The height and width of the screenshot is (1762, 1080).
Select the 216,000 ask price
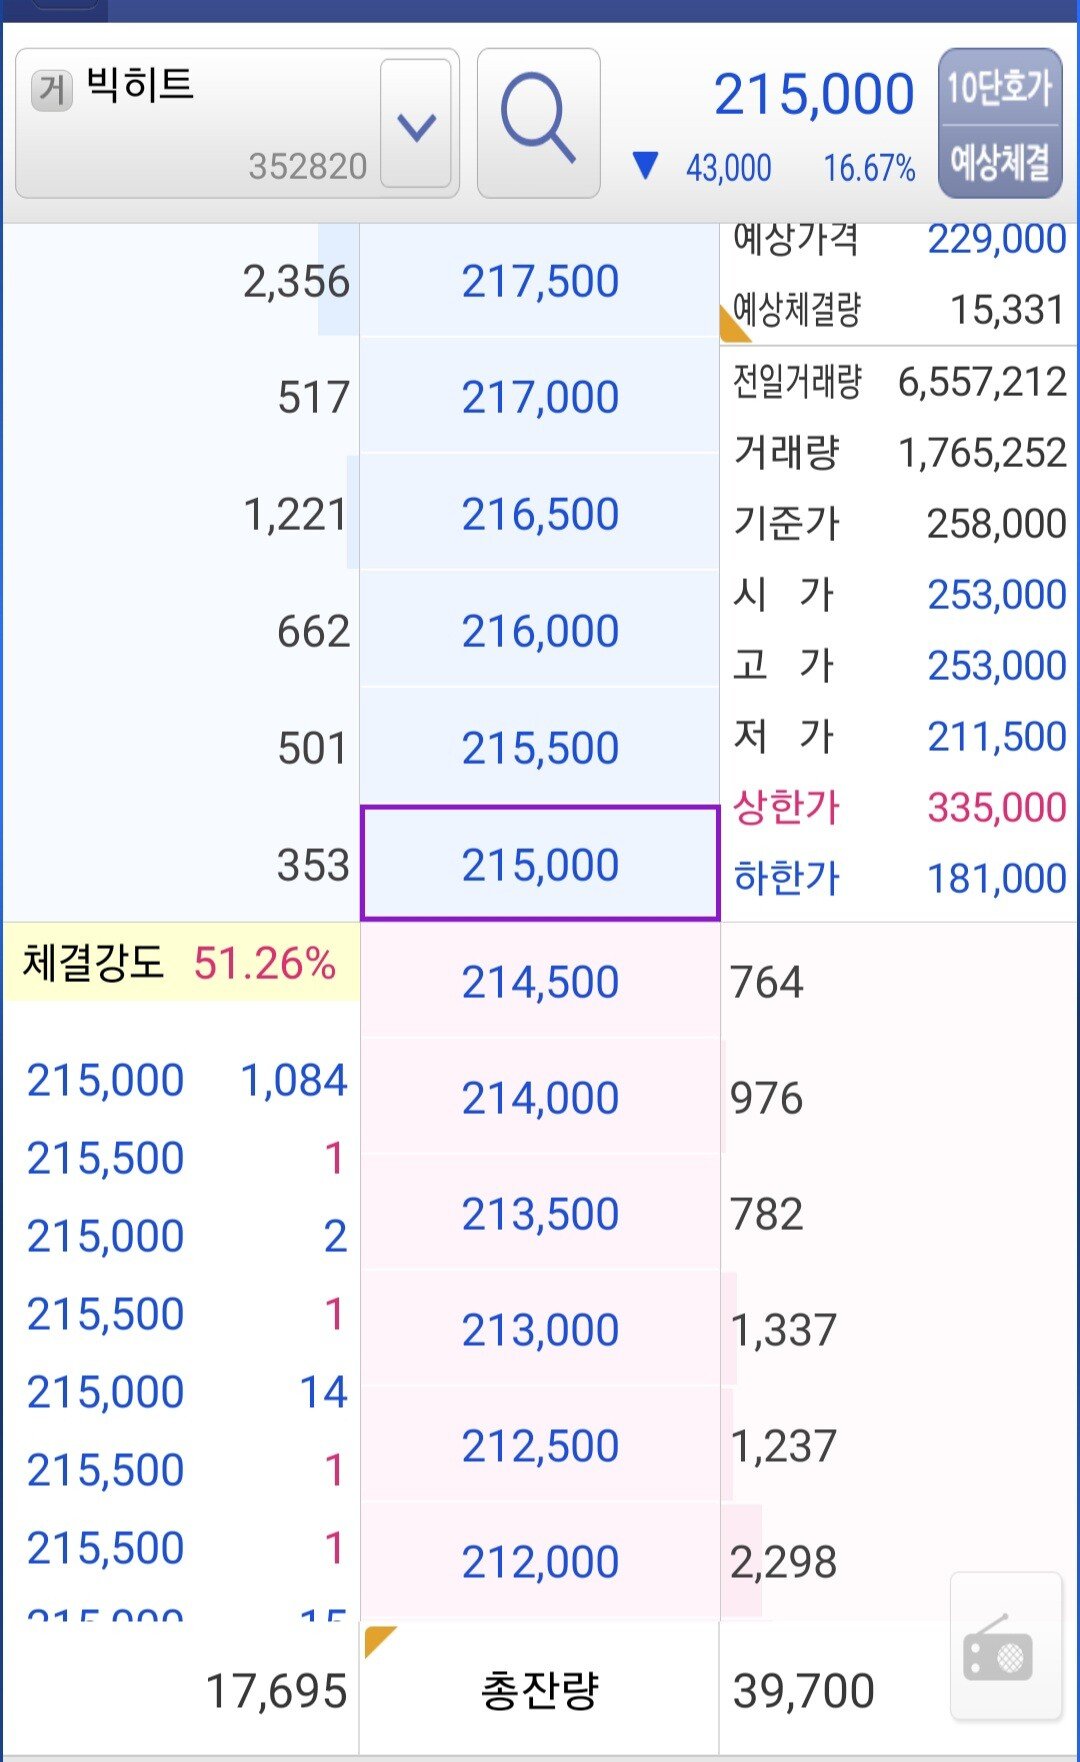[540, 631]
